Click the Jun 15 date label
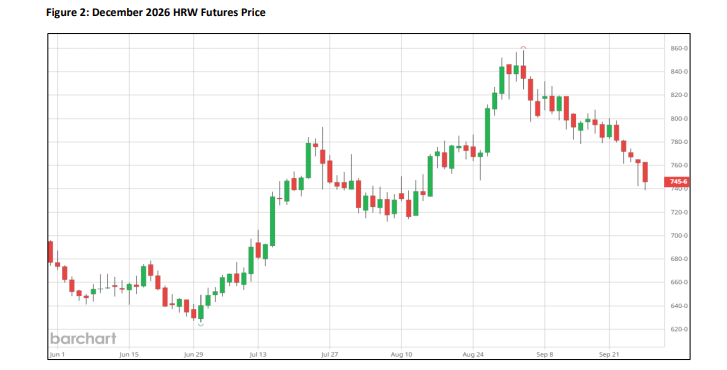 pyautogui.click(x=129, y=355)
